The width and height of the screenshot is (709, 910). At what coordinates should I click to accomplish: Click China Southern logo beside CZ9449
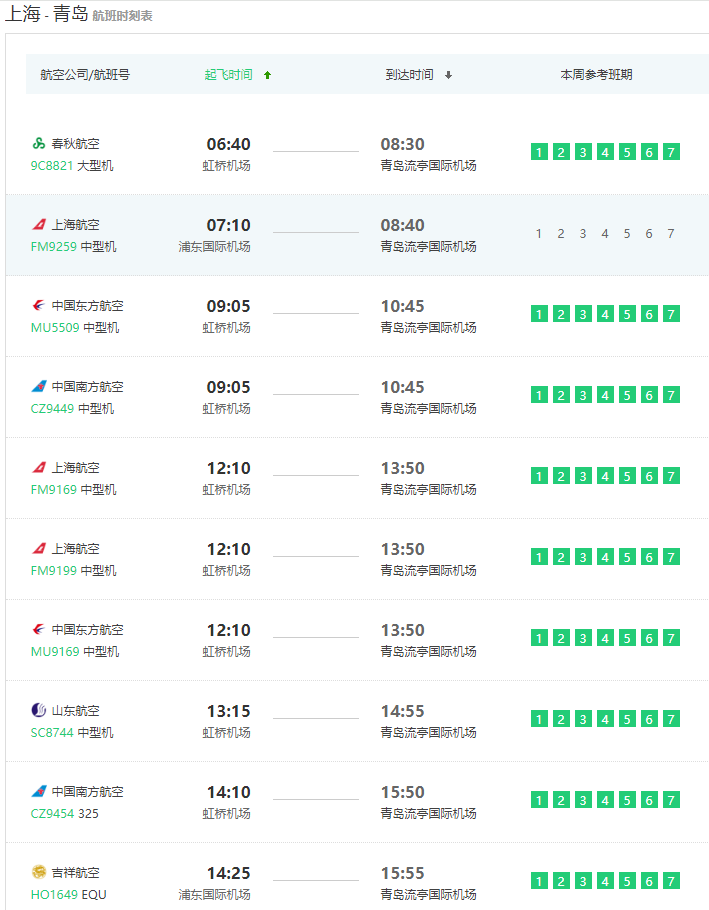click(39, 387)
